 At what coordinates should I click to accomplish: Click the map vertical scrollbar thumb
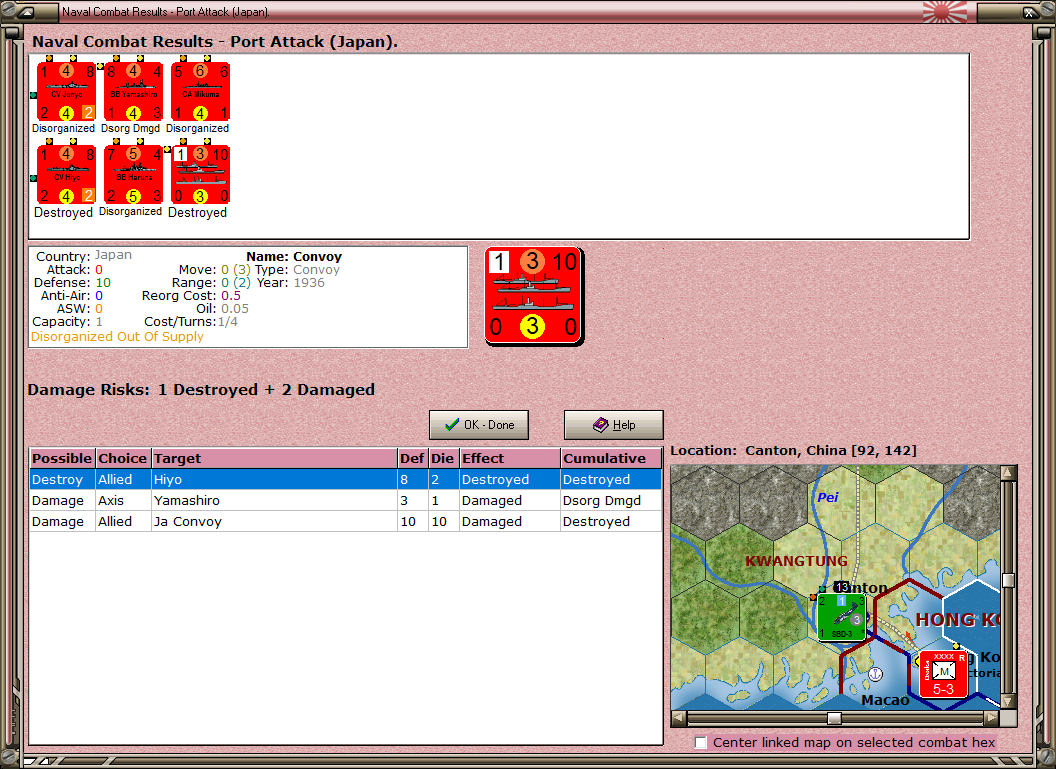coord(1008,580)
